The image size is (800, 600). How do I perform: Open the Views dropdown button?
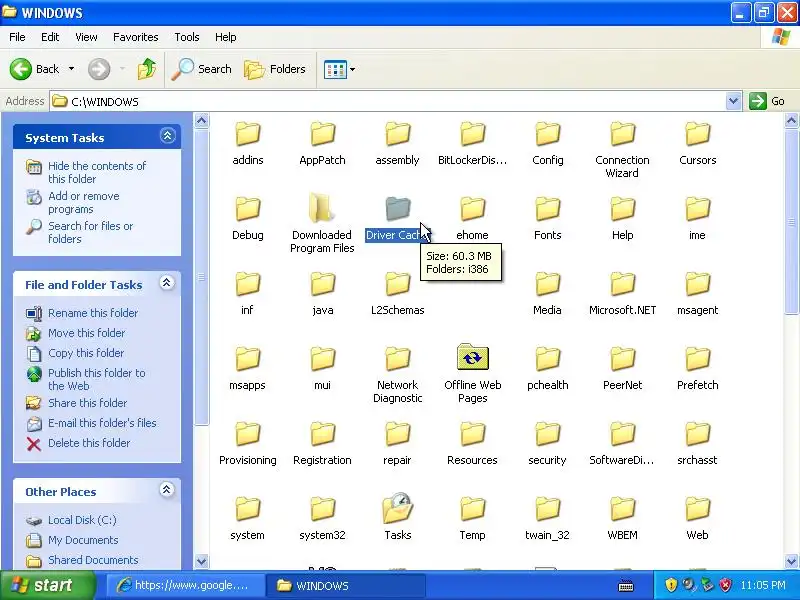pos(339,69)
